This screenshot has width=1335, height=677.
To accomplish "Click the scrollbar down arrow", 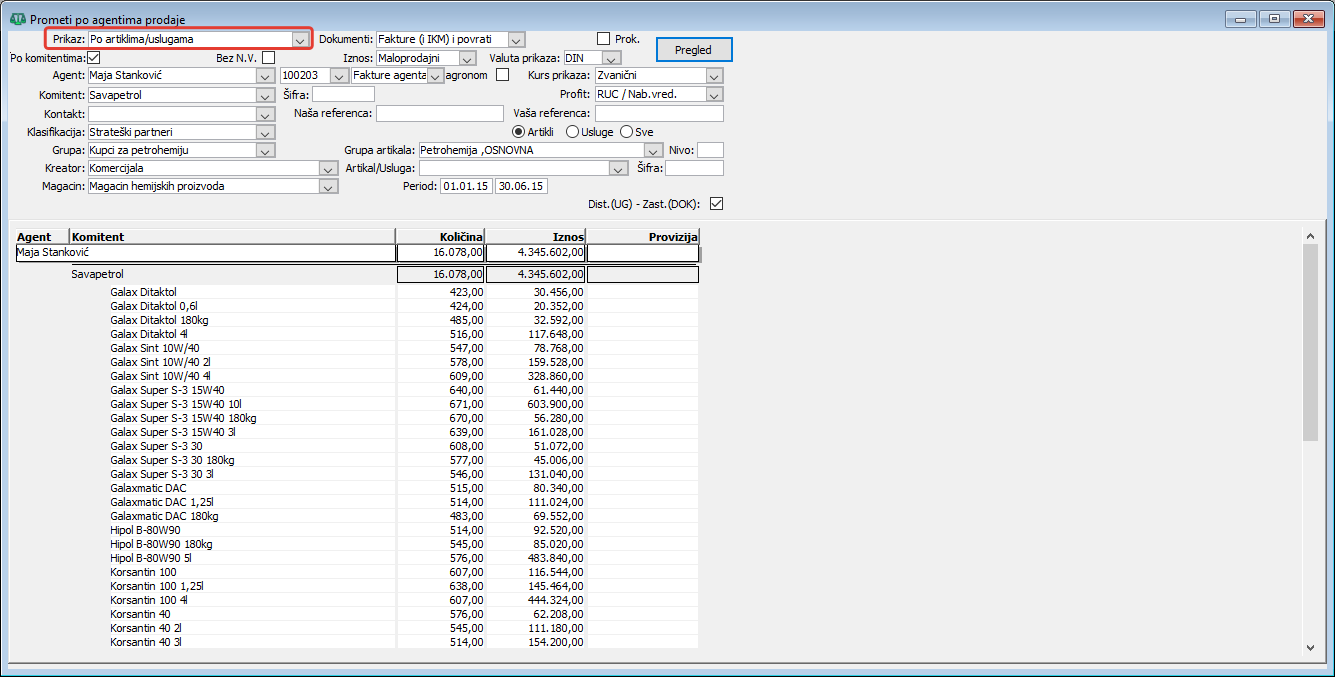I will pyautogui.click(x=1311, y=648).
